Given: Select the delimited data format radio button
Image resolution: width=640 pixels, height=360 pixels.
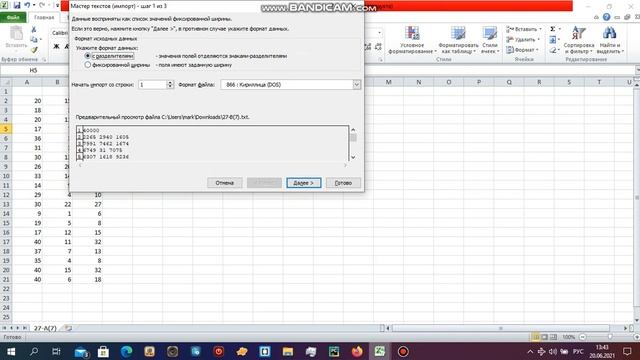Looking at the screenshot, I should pyautogui.click(x=87, y=56).
